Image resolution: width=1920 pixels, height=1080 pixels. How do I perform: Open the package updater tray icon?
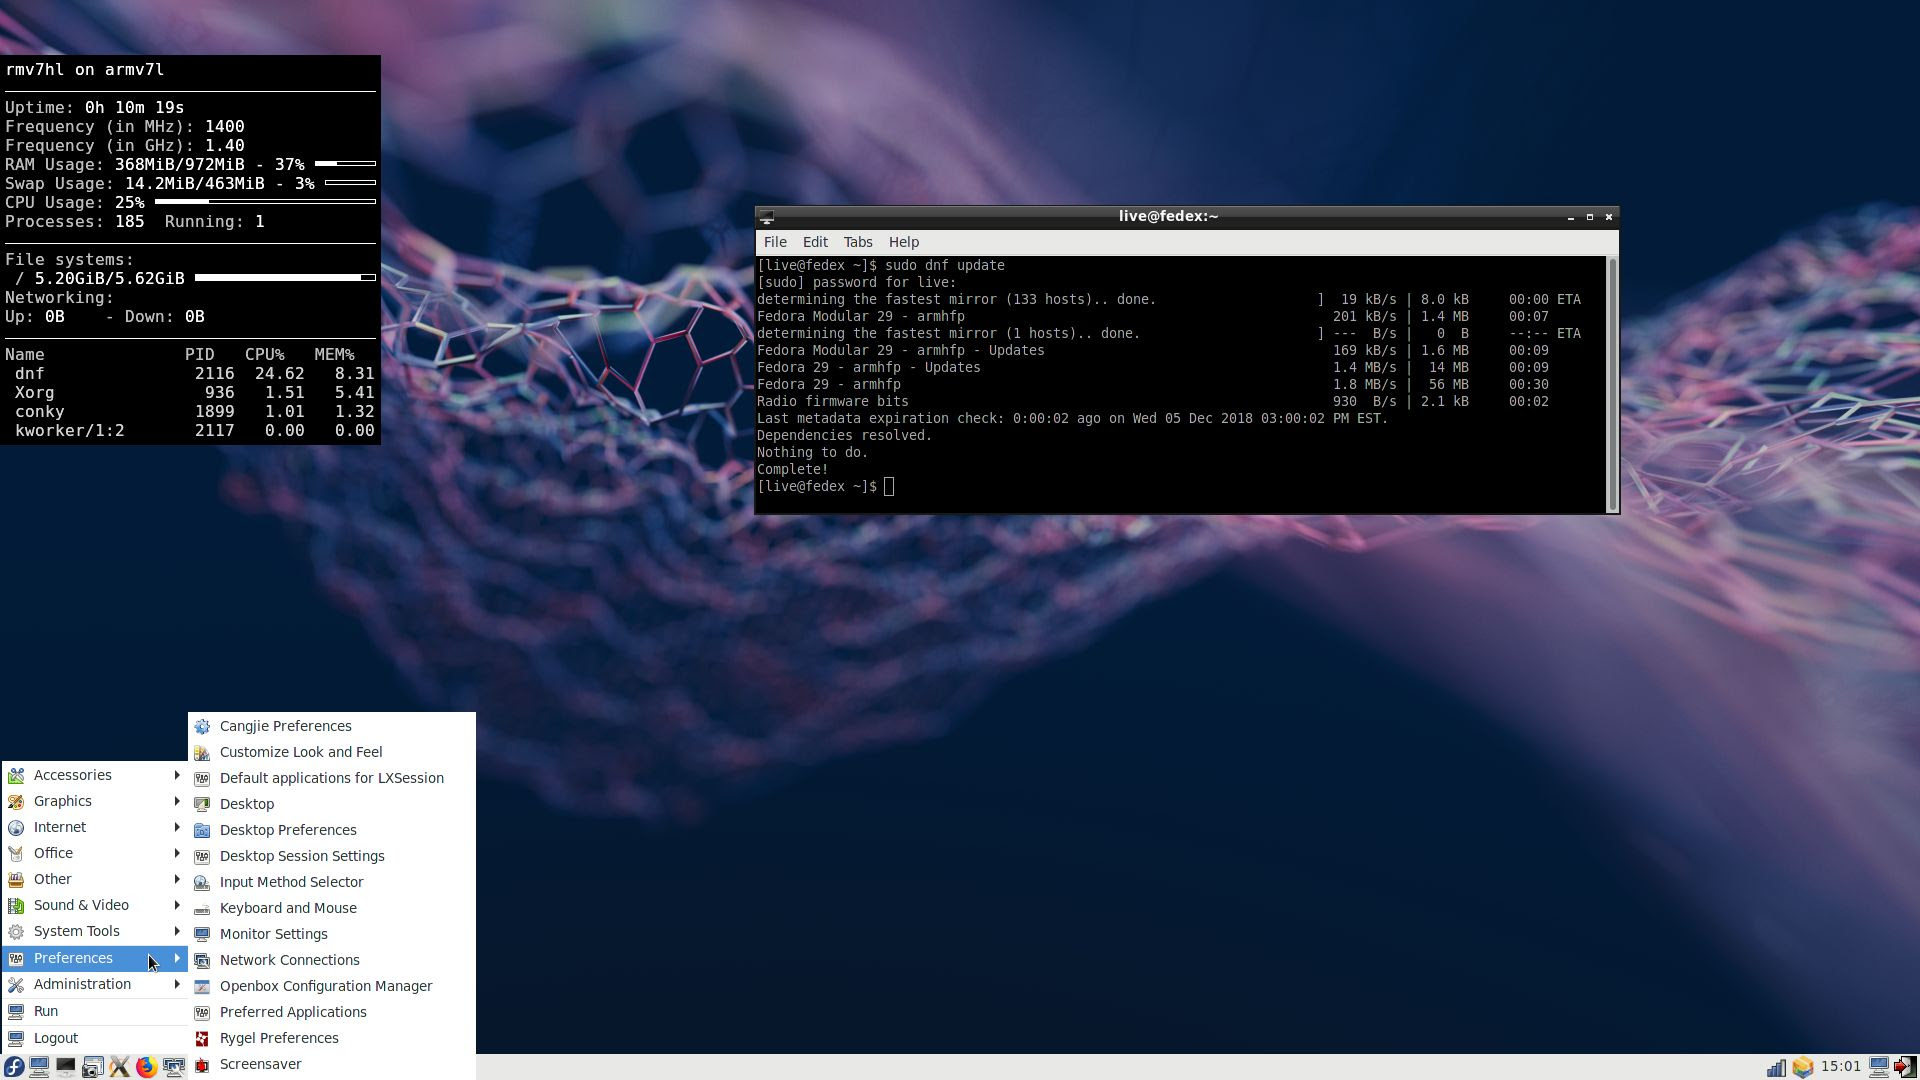coord(1802,1067)
